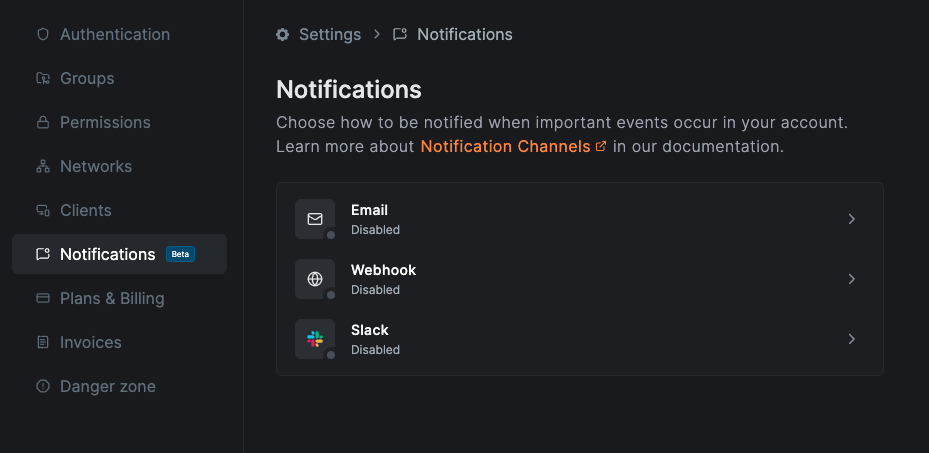Click the Slack channel title
The width and height of the screenshot is (929, 453).
(x=370, y=330)
